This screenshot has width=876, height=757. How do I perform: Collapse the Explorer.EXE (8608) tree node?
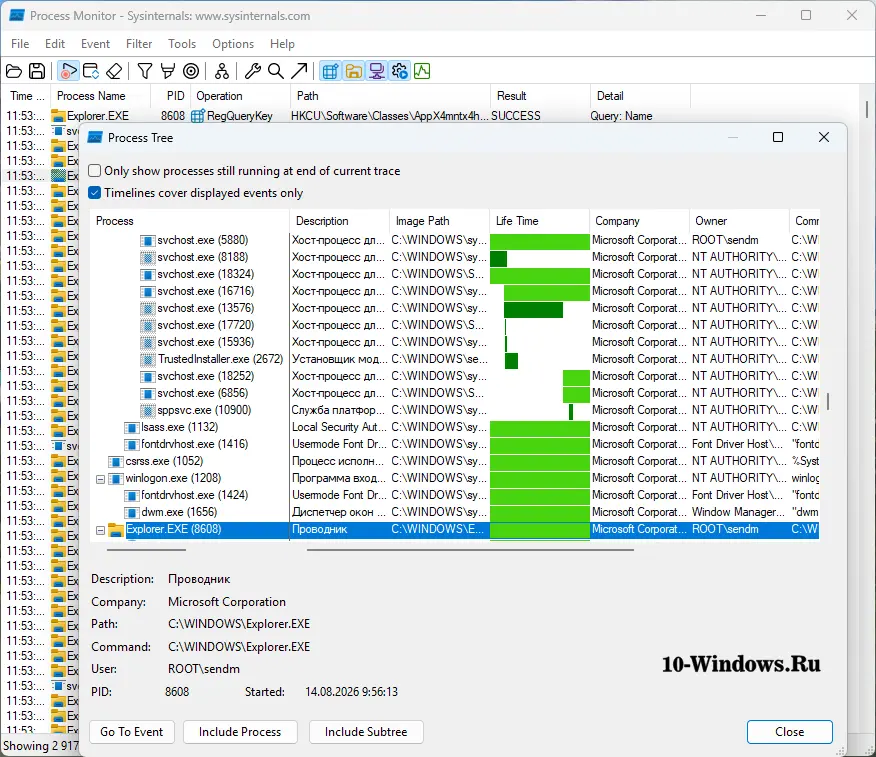click(x=101, y=531)
